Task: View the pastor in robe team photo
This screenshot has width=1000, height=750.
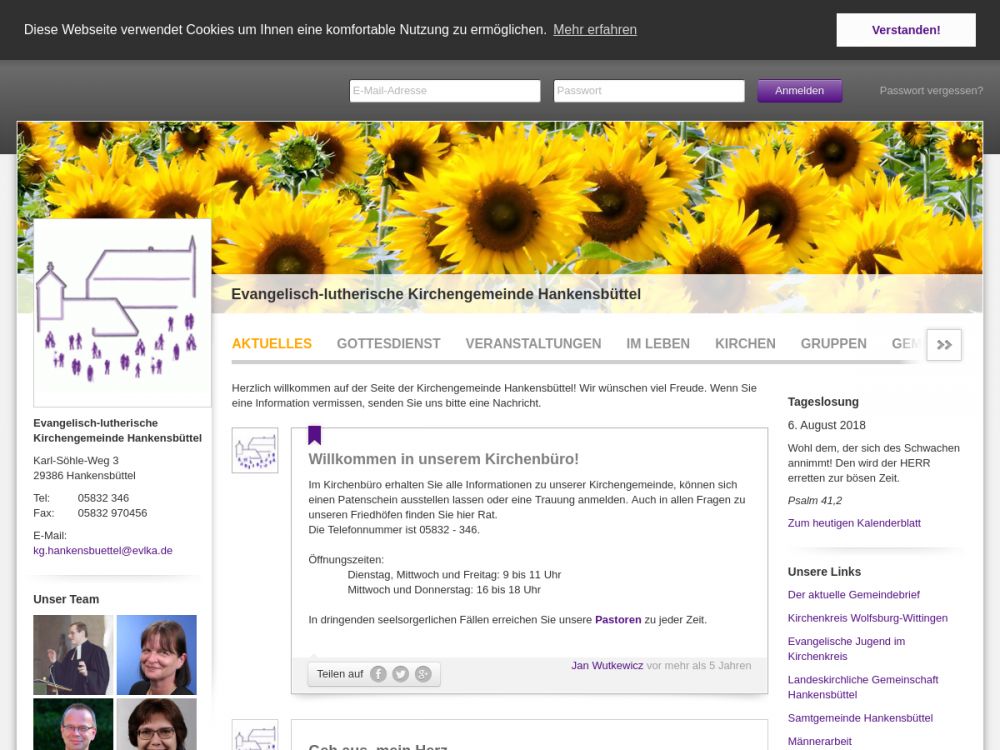Action: [x=73, y=655]
